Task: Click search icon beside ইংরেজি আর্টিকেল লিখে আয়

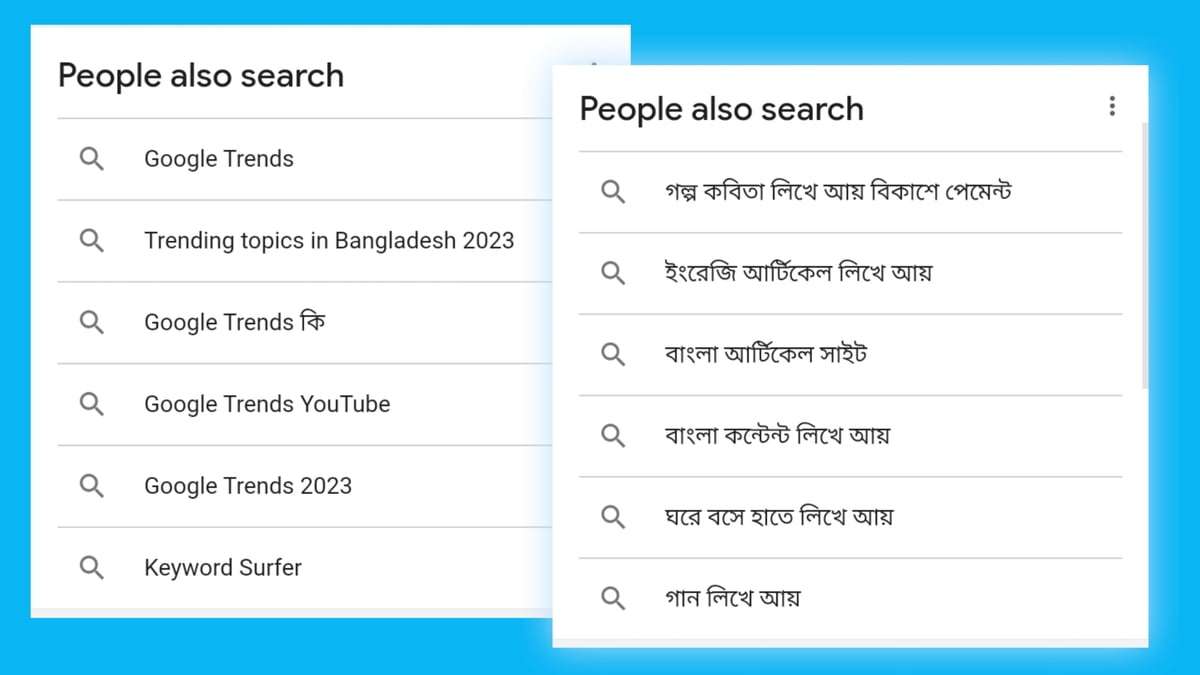Action: (x=613, y=273)
